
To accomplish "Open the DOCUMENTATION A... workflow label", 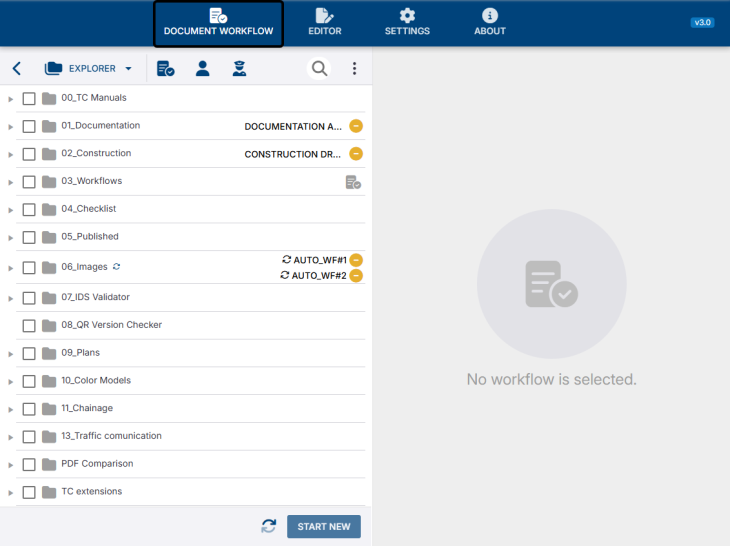I will coord(293,127).
